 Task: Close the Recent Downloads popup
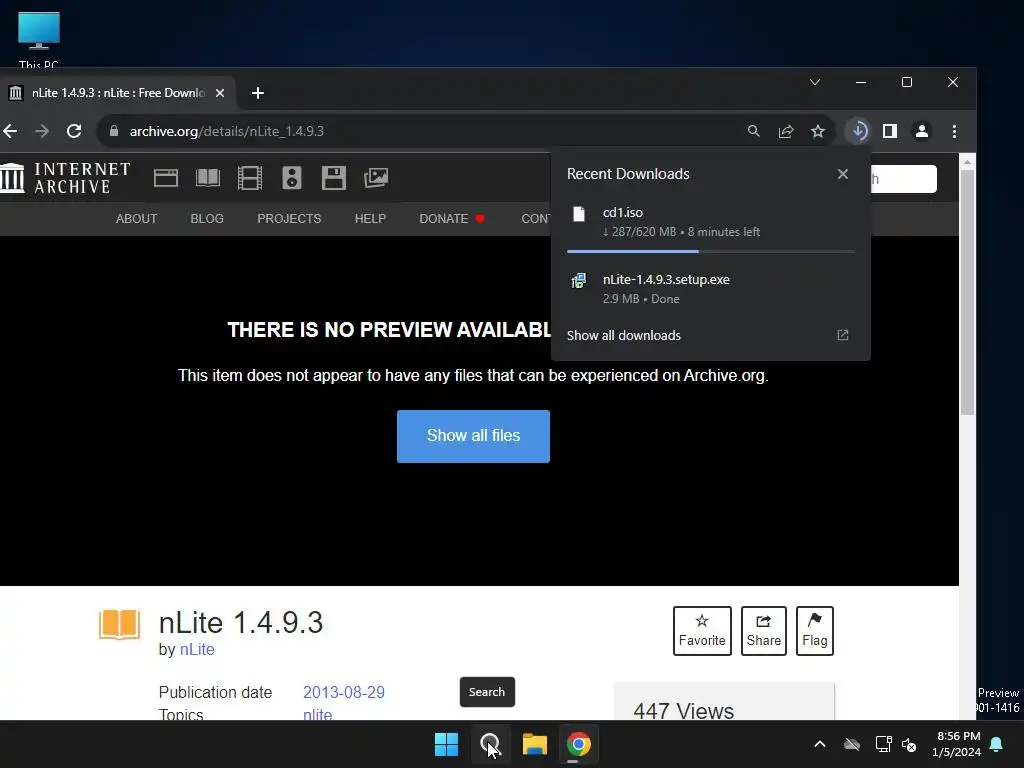(842, 174)
